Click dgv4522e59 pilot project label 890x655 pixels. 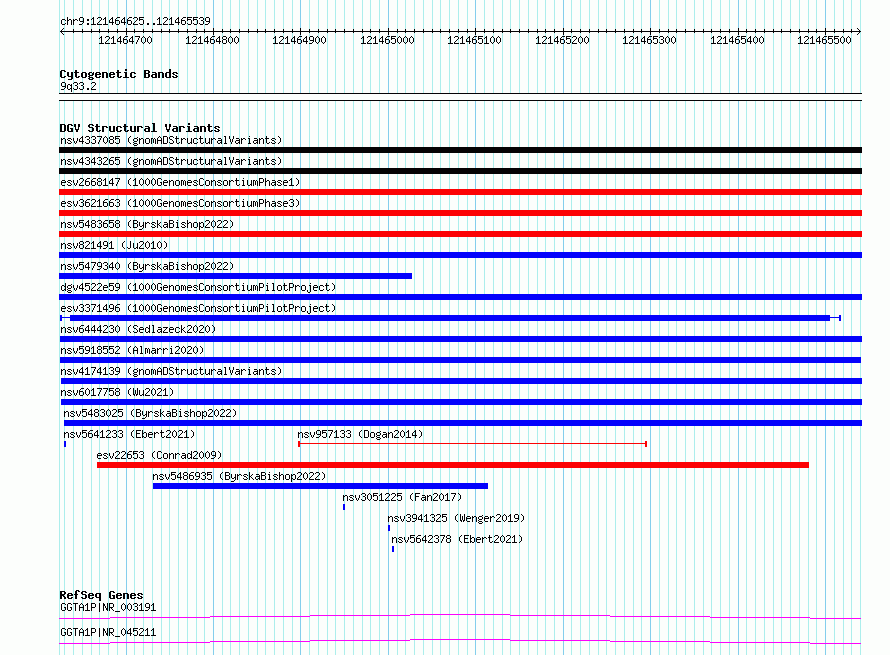pyautogui.click(x=198, y=287)
